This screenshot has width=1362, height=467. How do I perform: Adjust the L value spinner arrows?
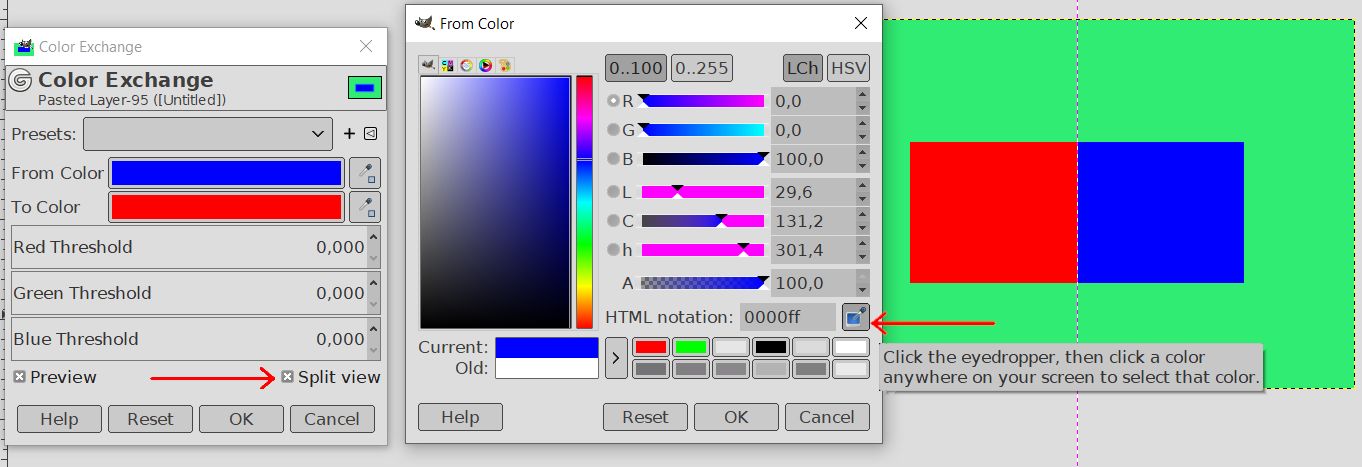[x=862, y=192]
